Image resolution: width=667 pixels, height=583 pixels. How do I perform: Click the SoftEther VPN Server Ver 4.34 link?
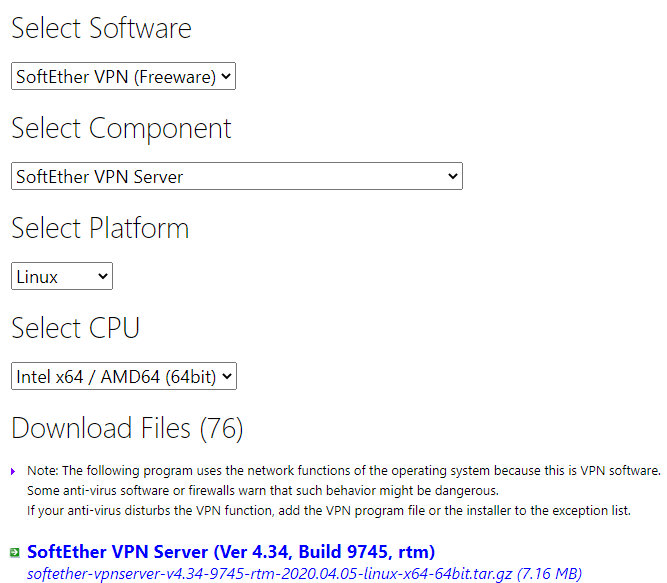point(231,552)
